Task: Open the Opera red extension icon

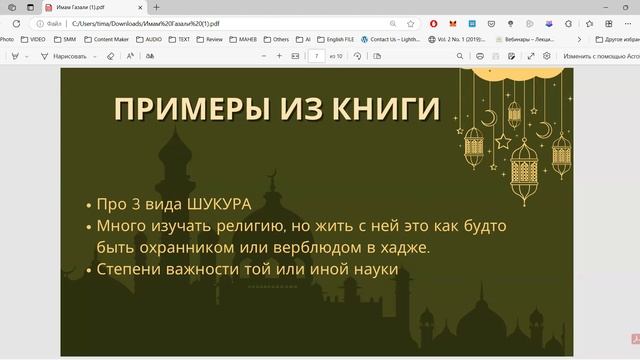Action: (433, 24)
